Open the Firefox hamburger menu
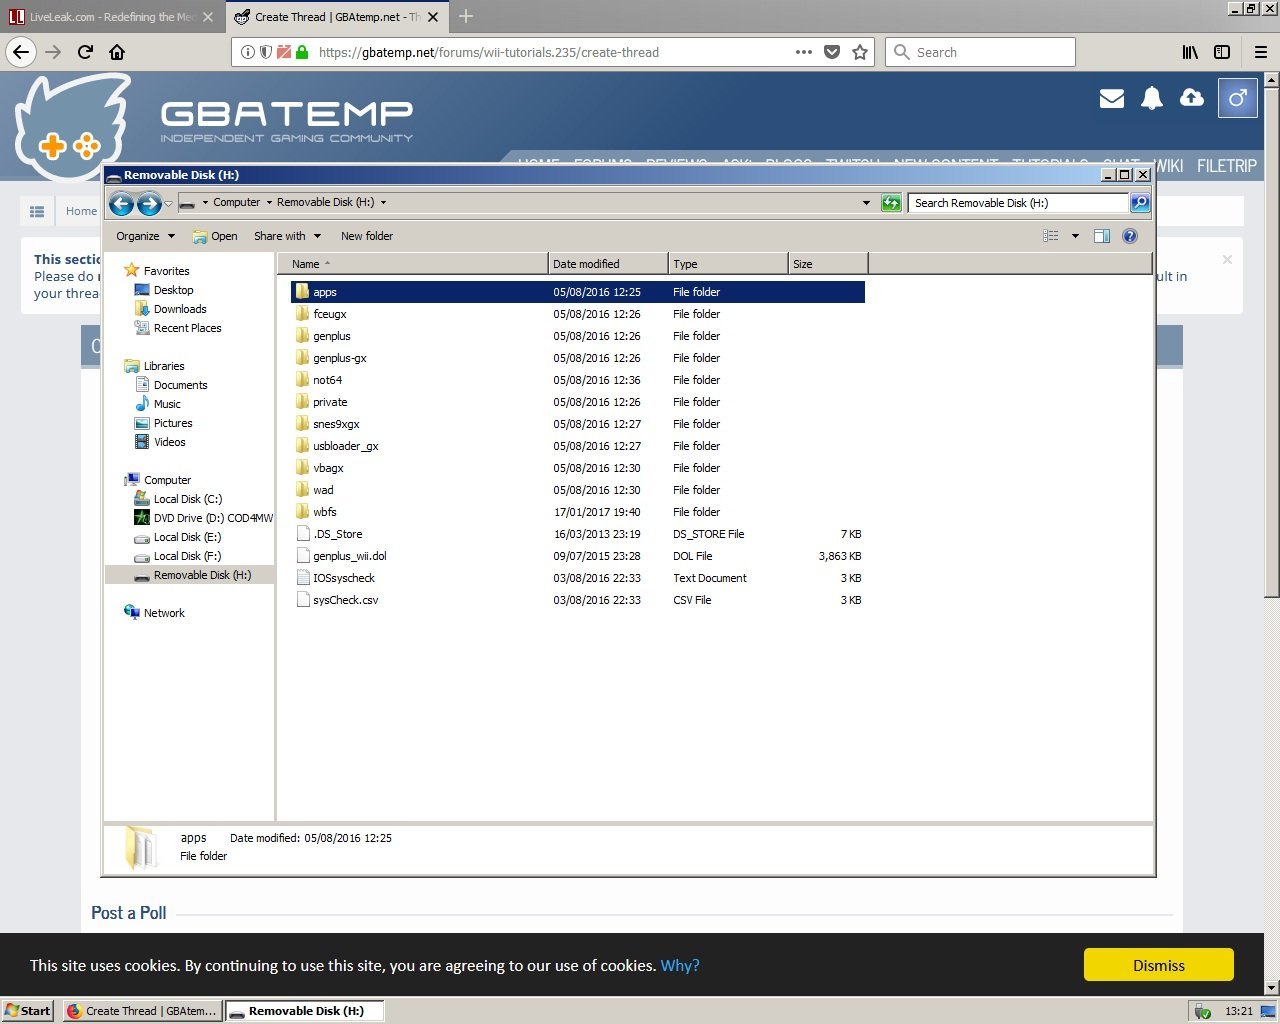 click(x=1261, y=52)
